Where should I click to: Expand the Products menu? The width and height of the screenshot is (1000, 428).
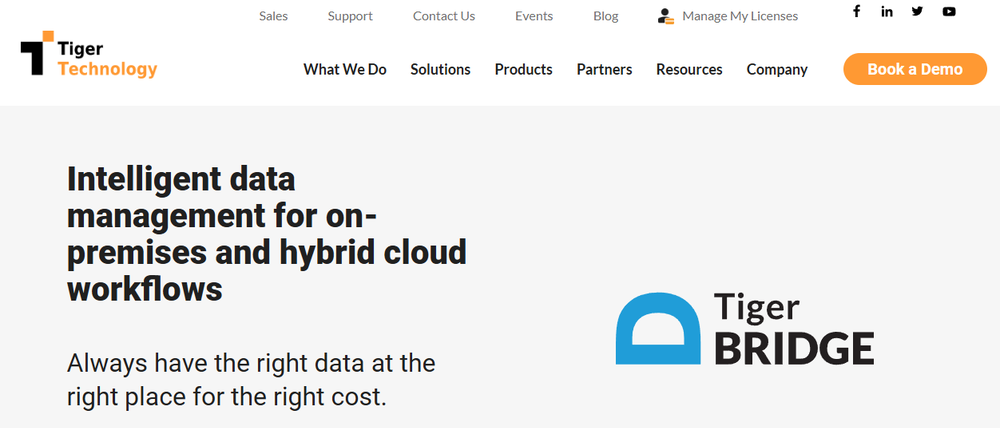pos(524,70)
